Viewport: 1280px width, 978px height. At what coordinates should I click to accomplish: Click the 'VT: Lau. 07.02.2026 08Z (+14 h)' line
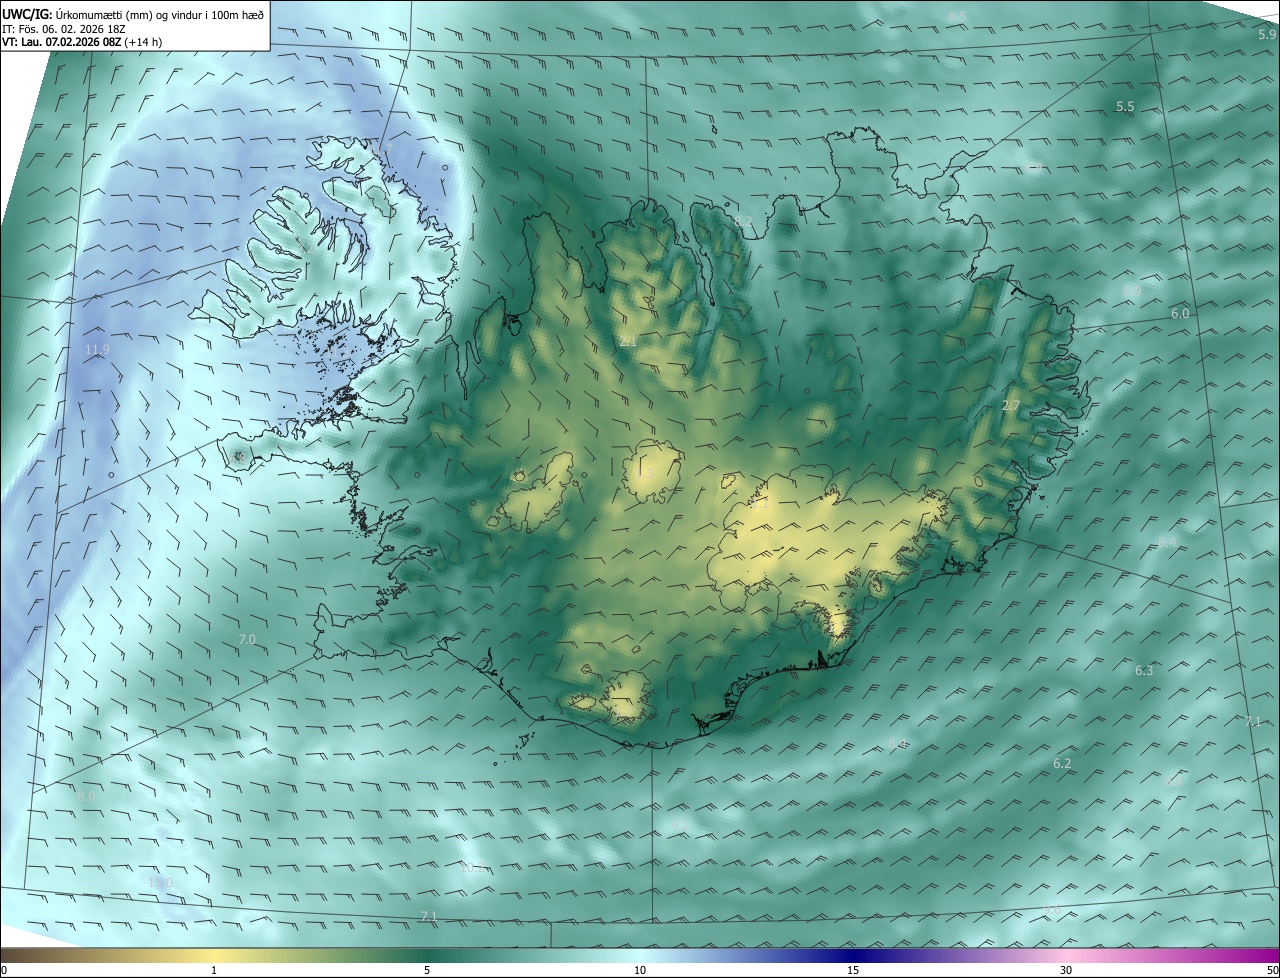coord(82,42)
